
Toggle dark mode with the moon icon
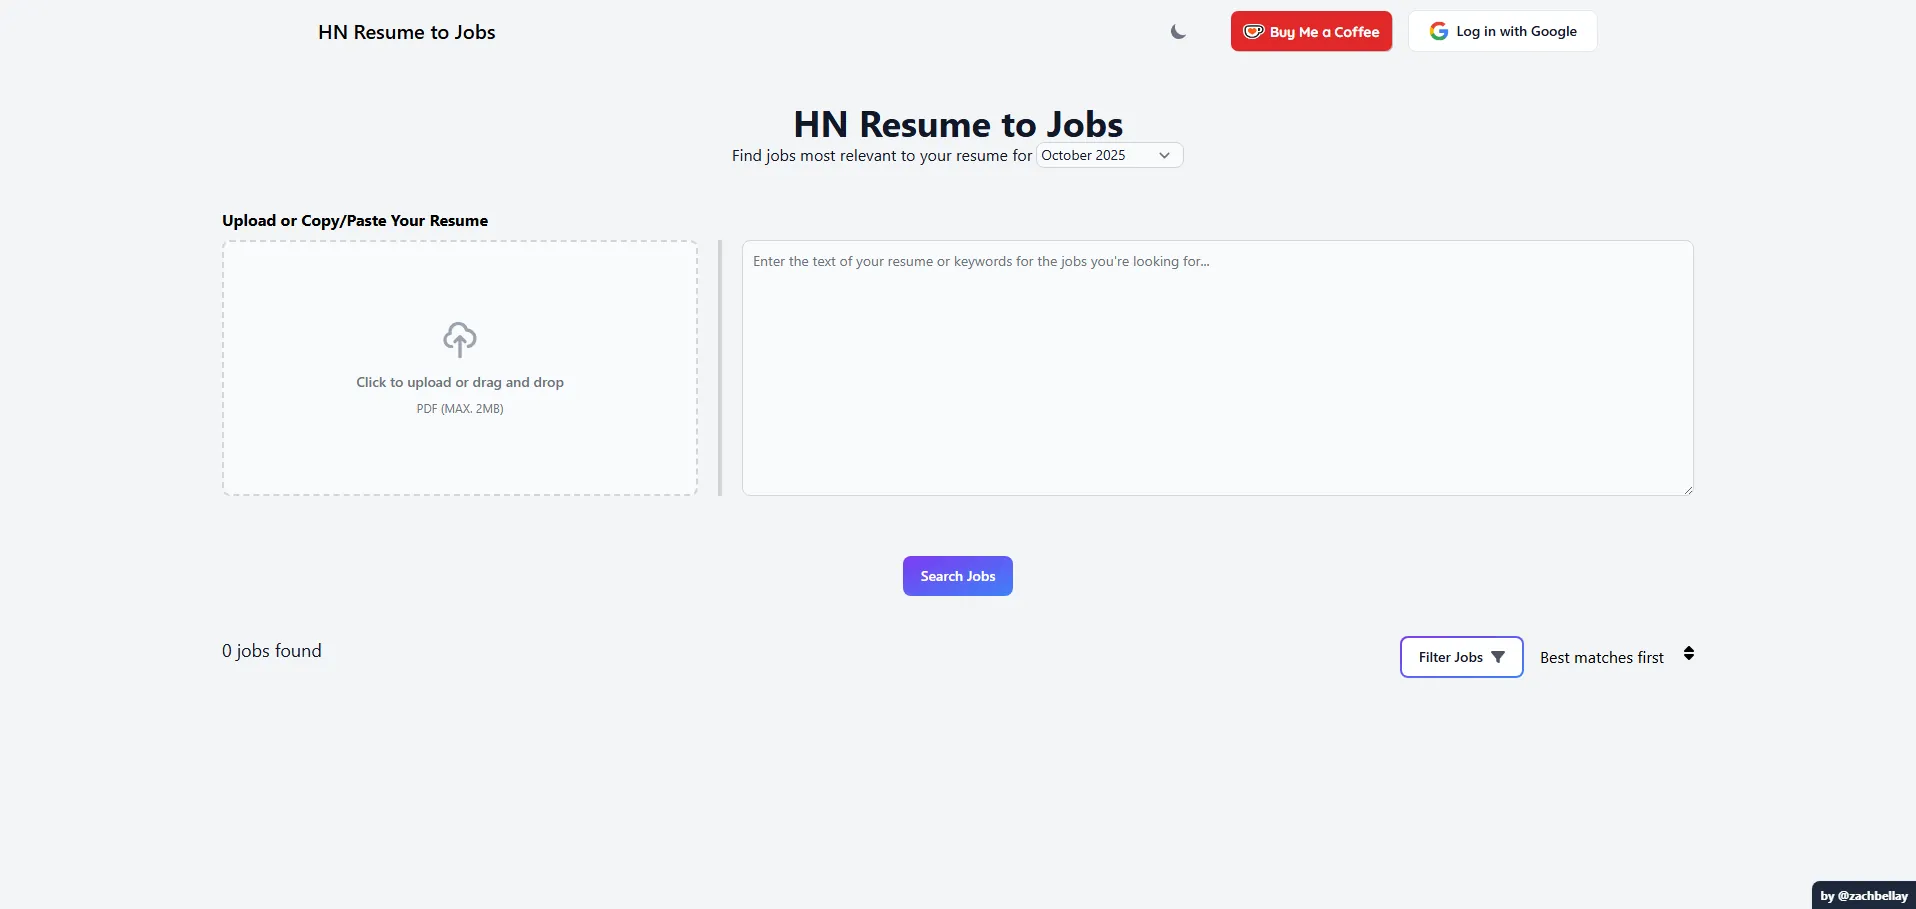pos(1178,32)
